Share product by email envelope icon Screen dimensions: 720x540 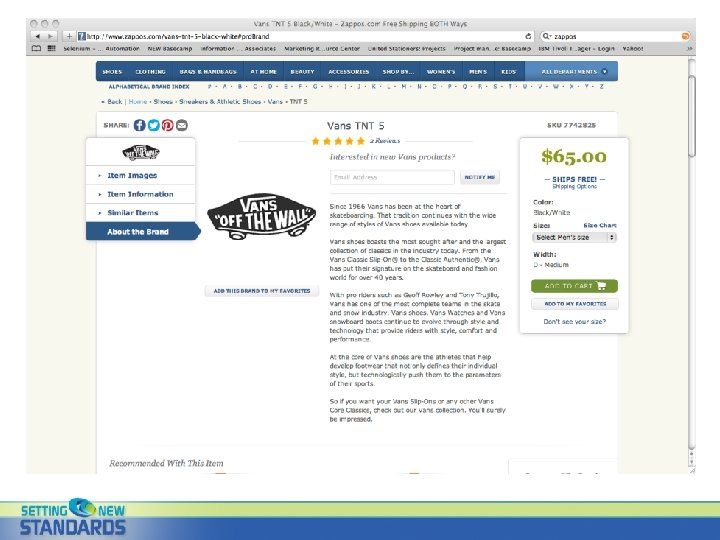[x=182, y=125]
